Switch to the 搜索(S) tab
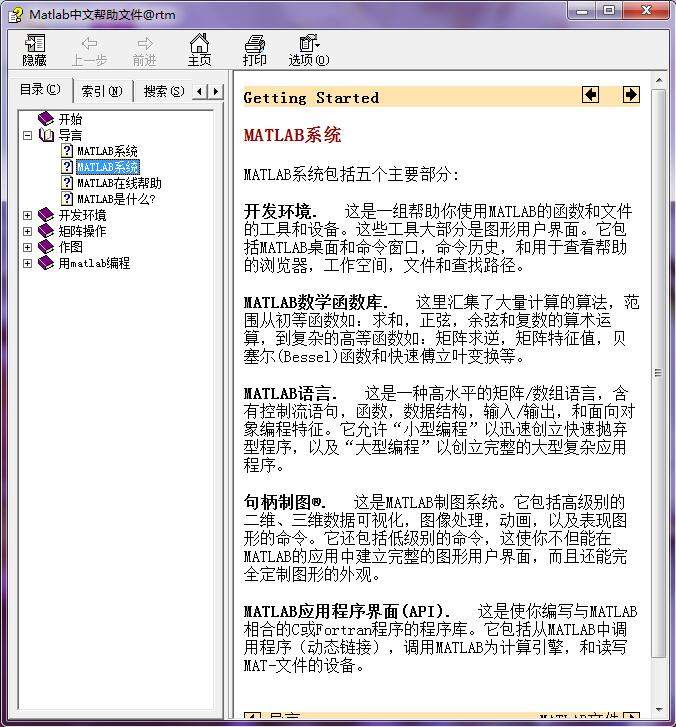The height and width of the screenshot is (727, 676). pyautogui.click(x=164, y=91)
